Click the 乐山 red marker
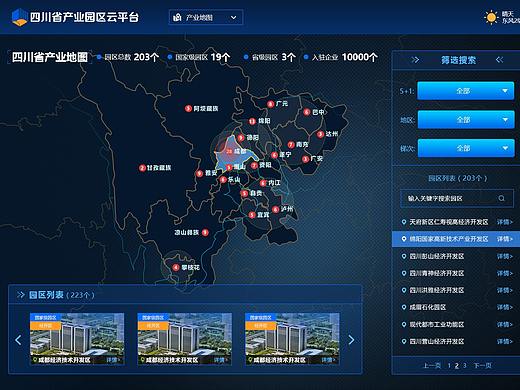Image resolution: width=520 pixels, height=390 pixels. (223, 180)
